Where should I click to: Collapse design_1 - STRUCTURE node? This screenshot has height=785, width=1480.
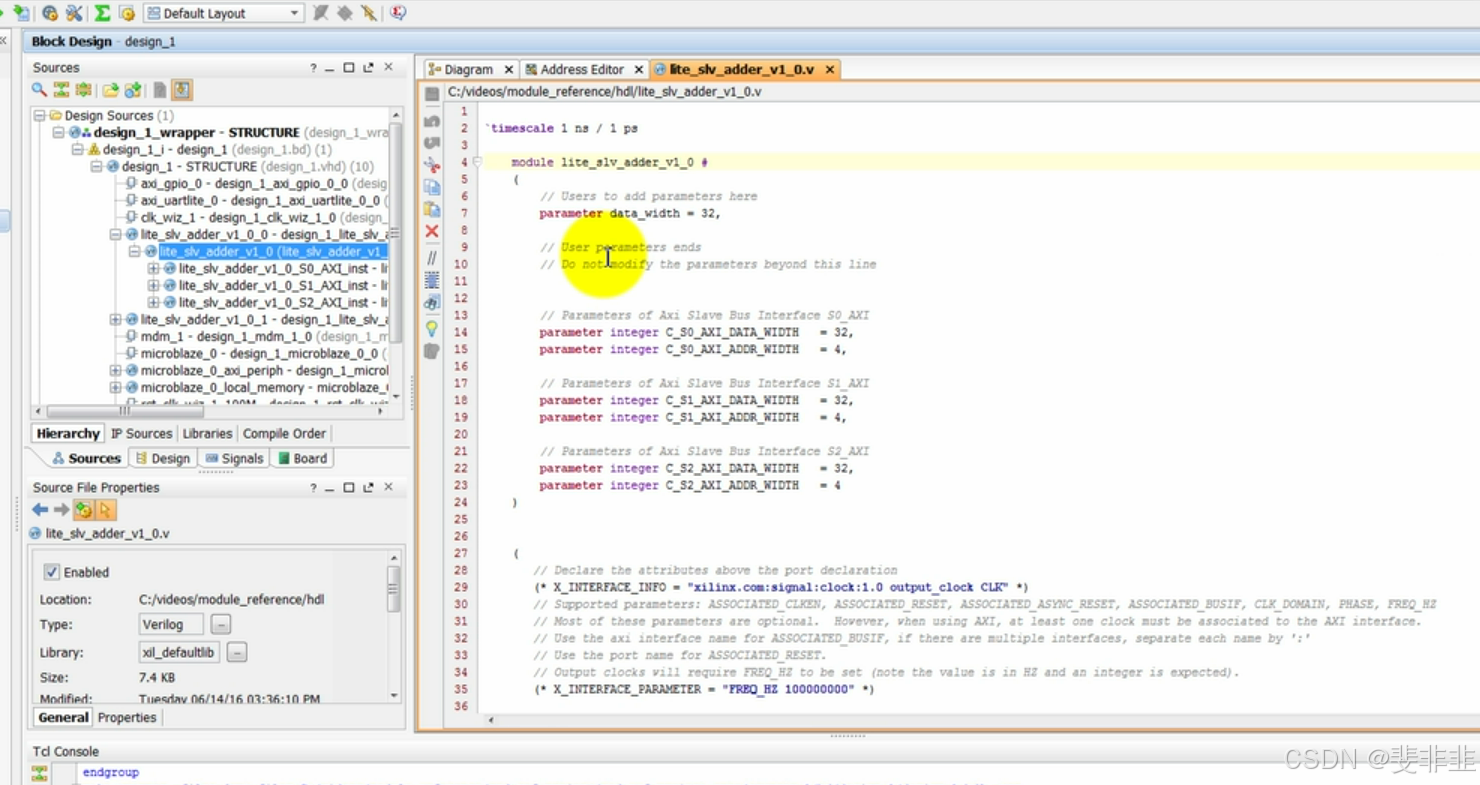click(96, 167)
